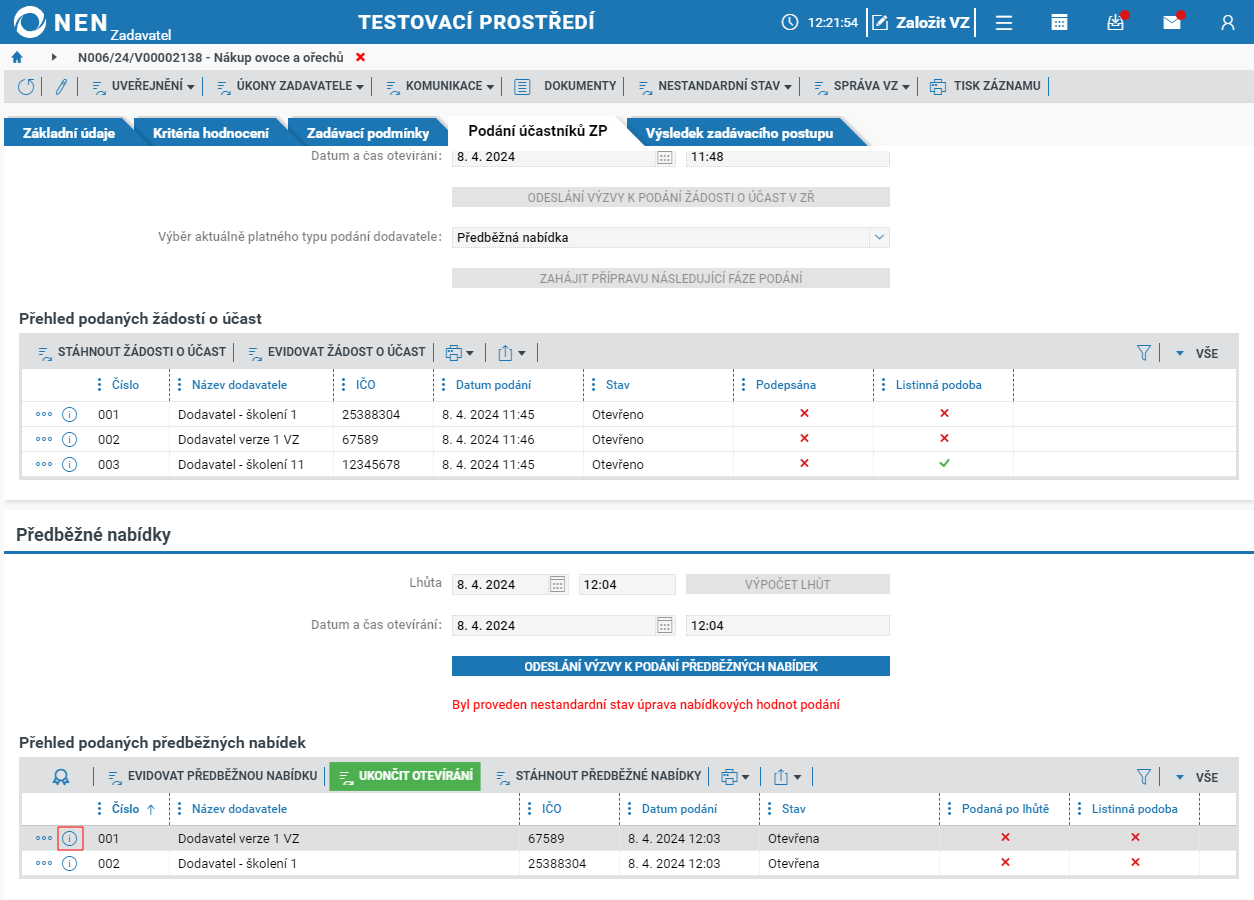Click the certificate badge icon in nabídky toolbar
The image size is (1254, 900).
point(61,776)
